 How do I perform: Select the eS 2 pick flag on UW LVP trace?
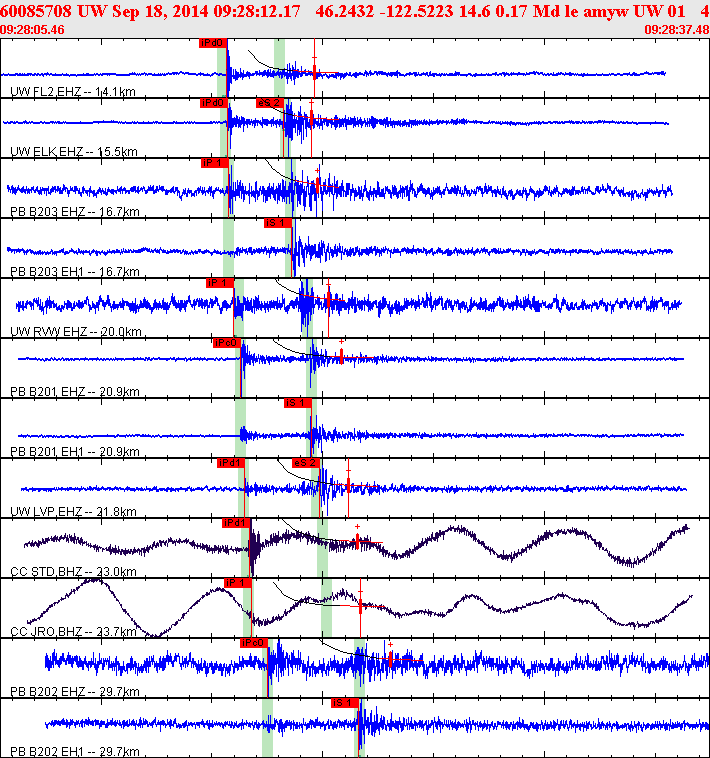[x=306, y=463]
